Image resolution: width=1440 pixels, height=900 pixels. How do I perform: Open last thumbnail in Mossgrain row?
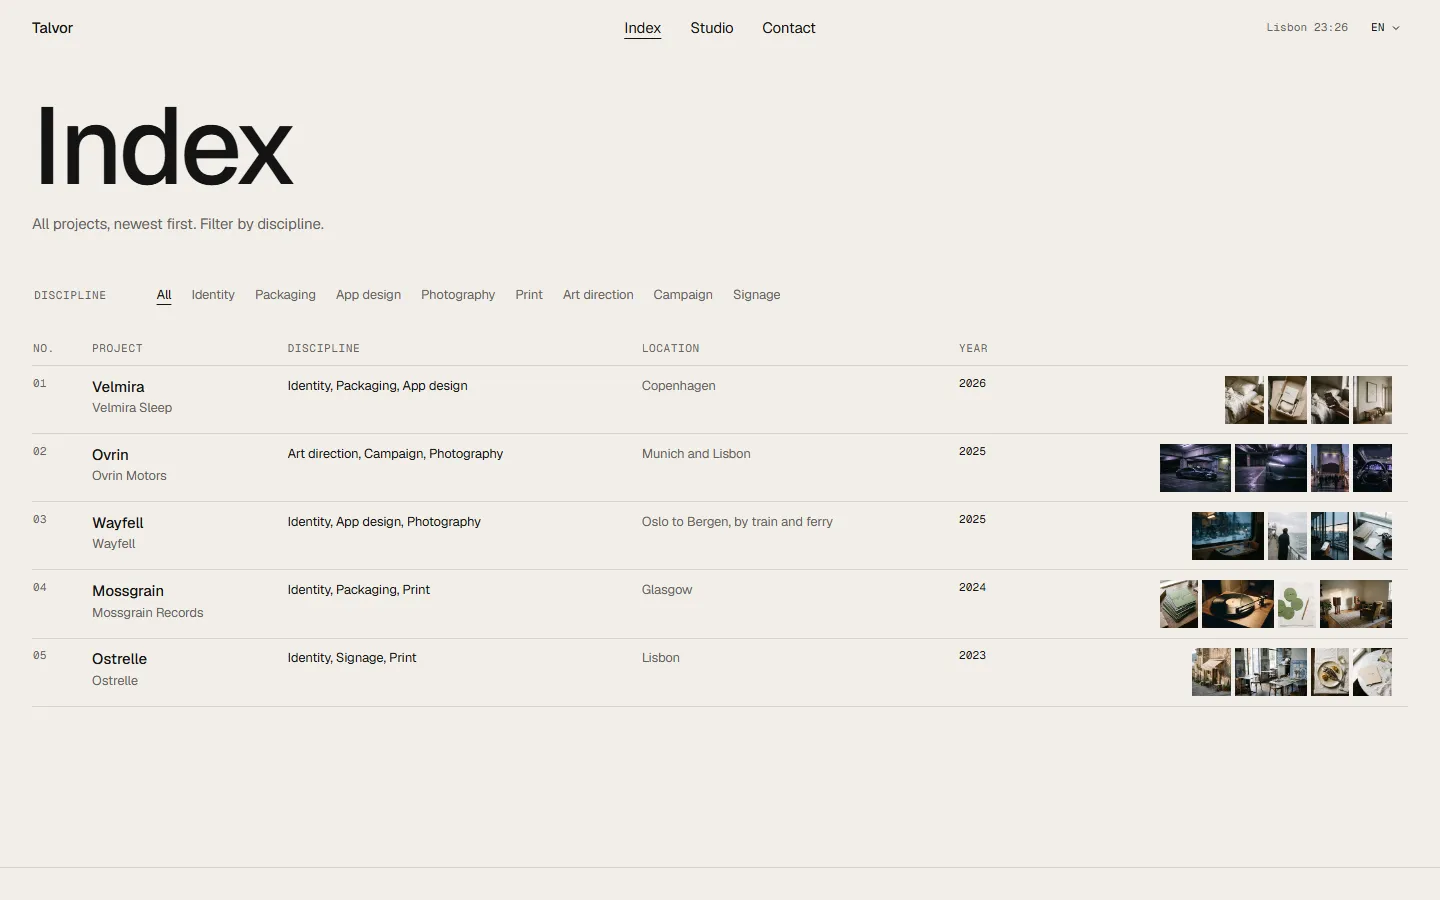1356,604
